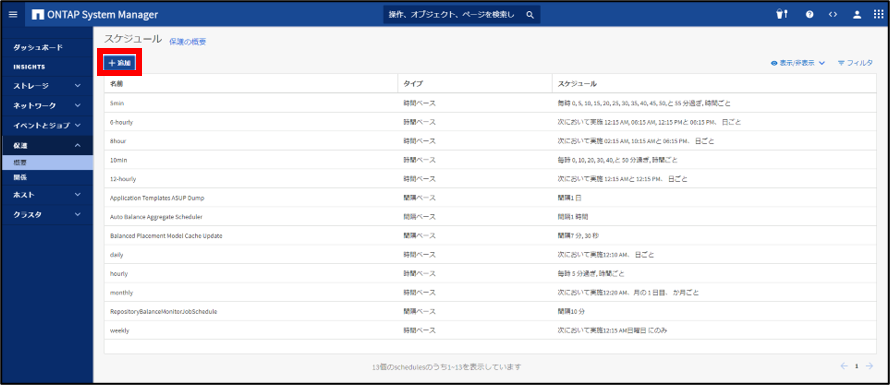Toggle the 表示/非表示 column visibility

click(797, 63)
